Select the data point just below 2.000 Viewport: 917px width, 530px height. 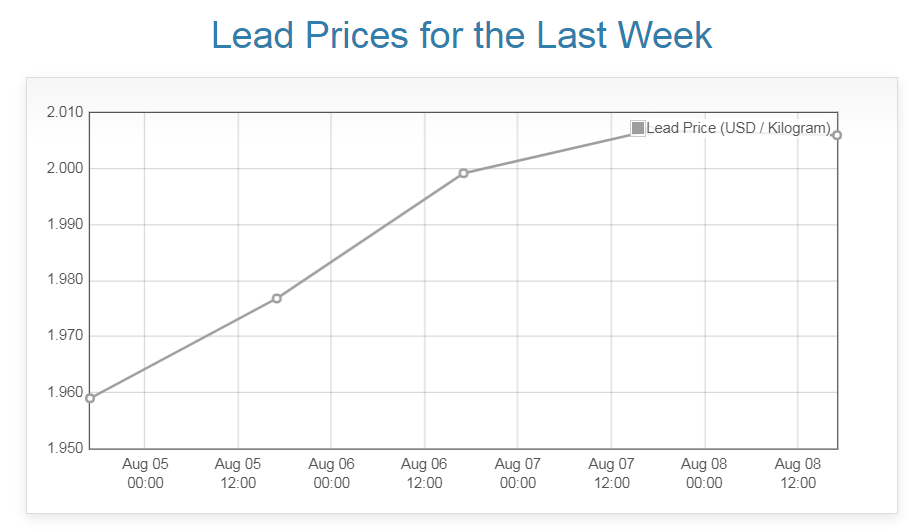tap(463, 173)
